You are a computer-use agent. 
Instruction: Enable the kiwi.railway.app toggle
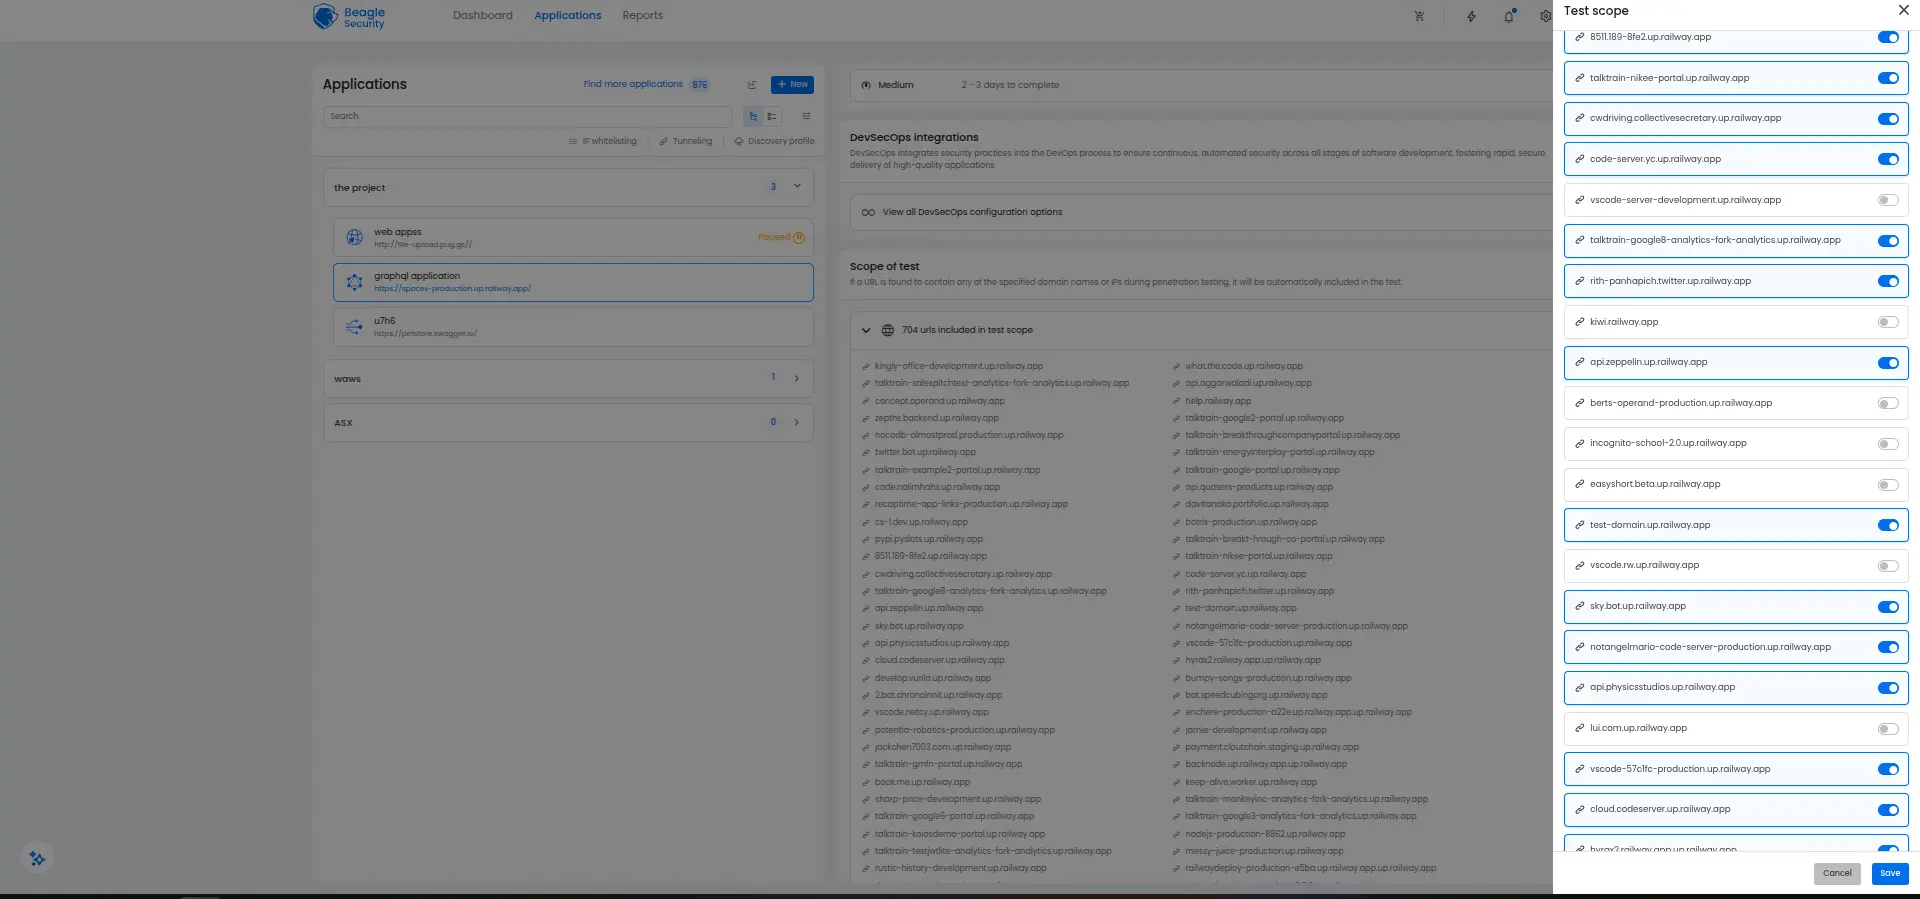point(1887,322)
